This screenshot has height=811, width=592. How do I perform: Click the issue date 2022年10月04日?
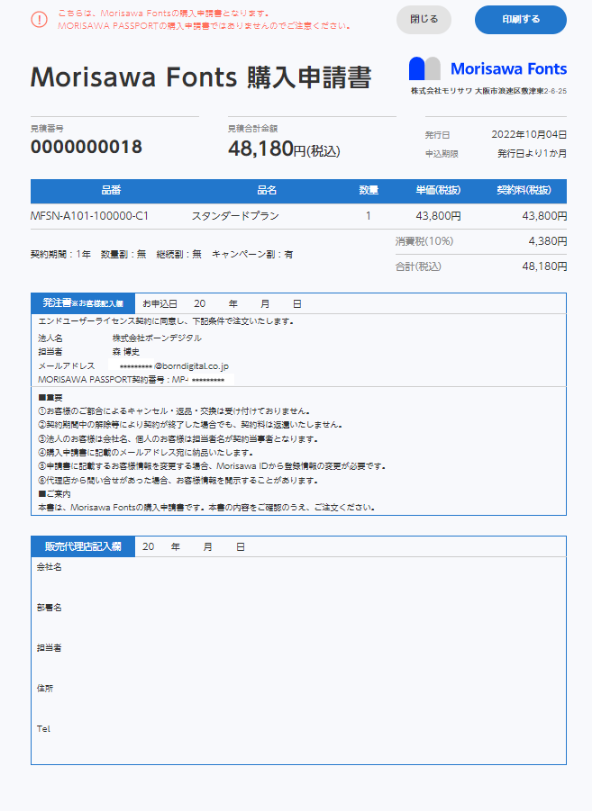click(x=529, y=134)
